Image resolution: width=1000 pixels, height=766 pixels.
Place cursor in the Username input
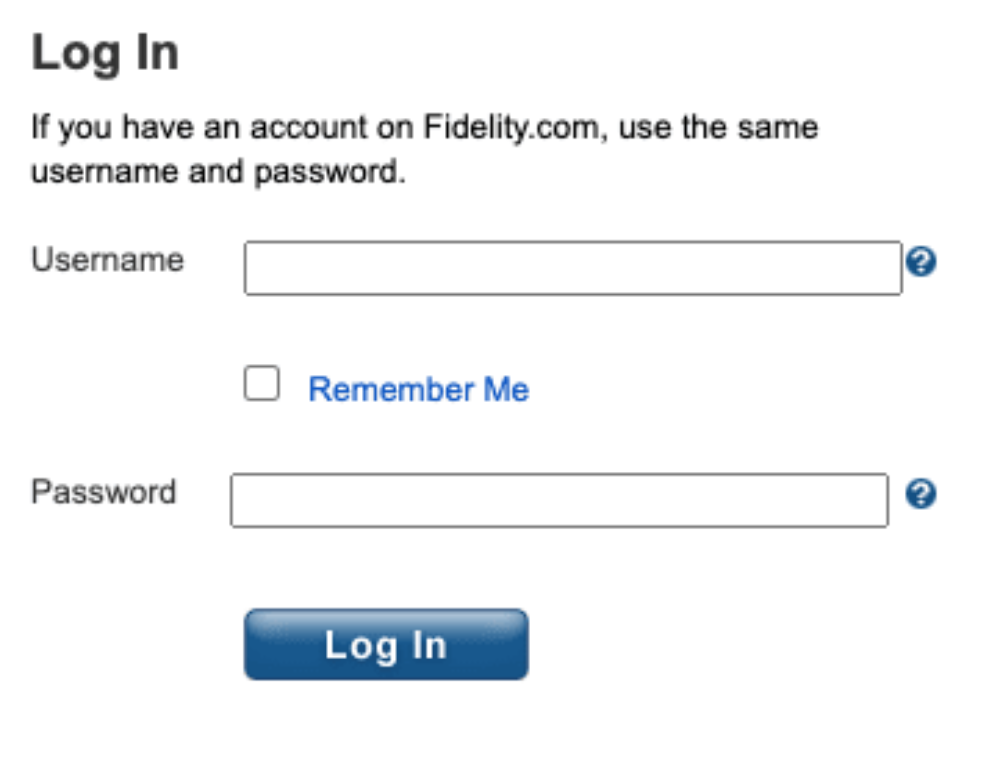click(x=572, y=268)
